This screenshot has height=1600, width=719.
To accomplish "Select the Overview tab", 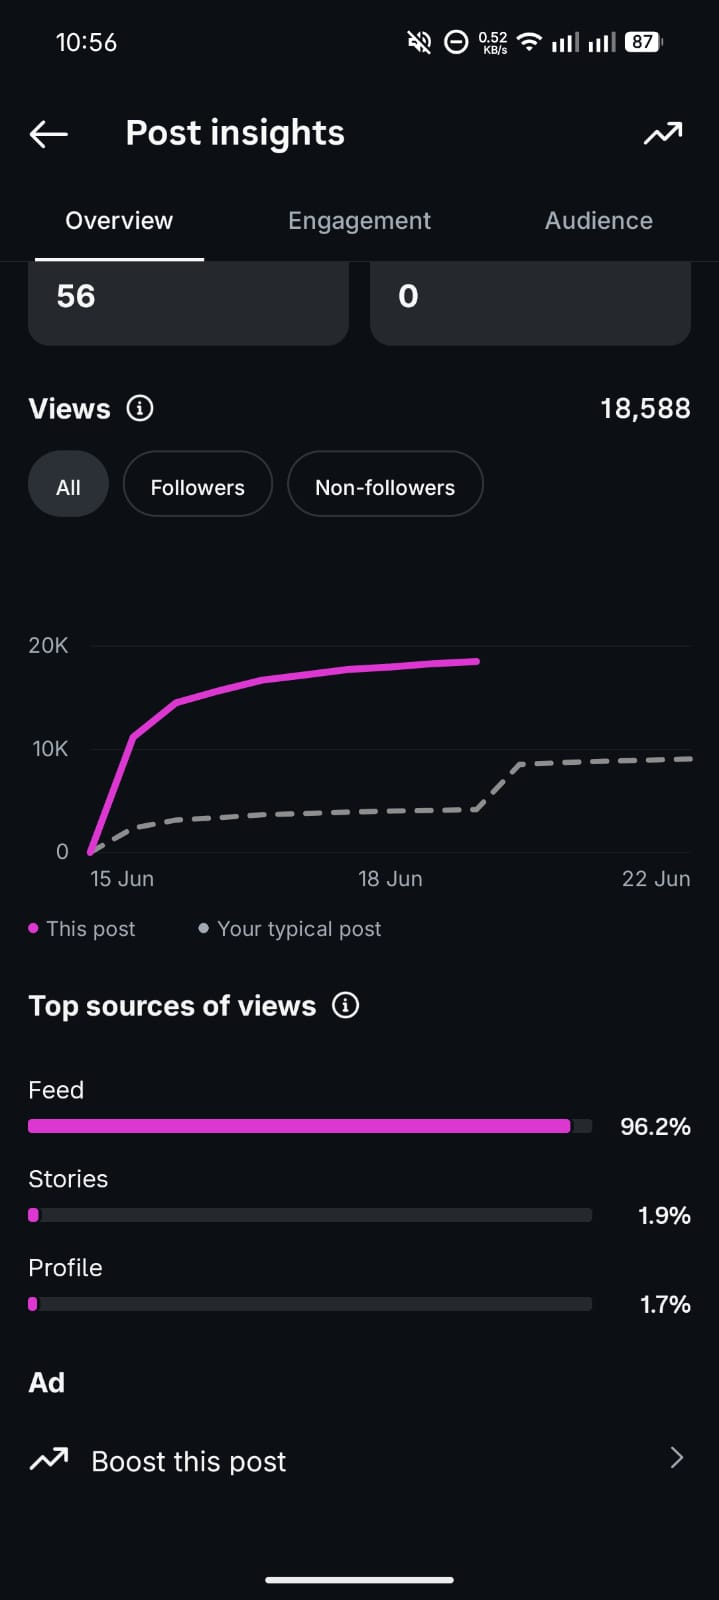I will coord(119,220).
